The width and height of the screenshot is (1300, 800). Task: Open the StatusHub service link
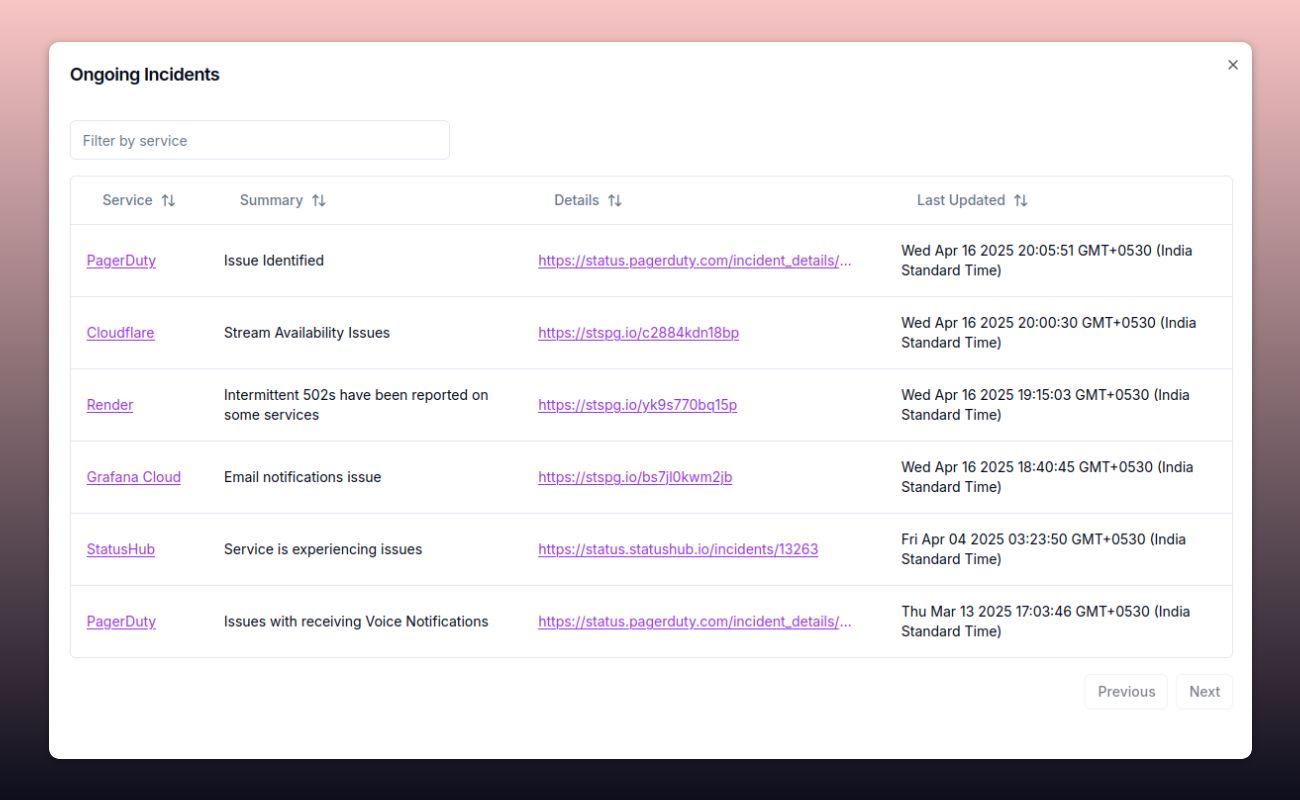point(121,549)
